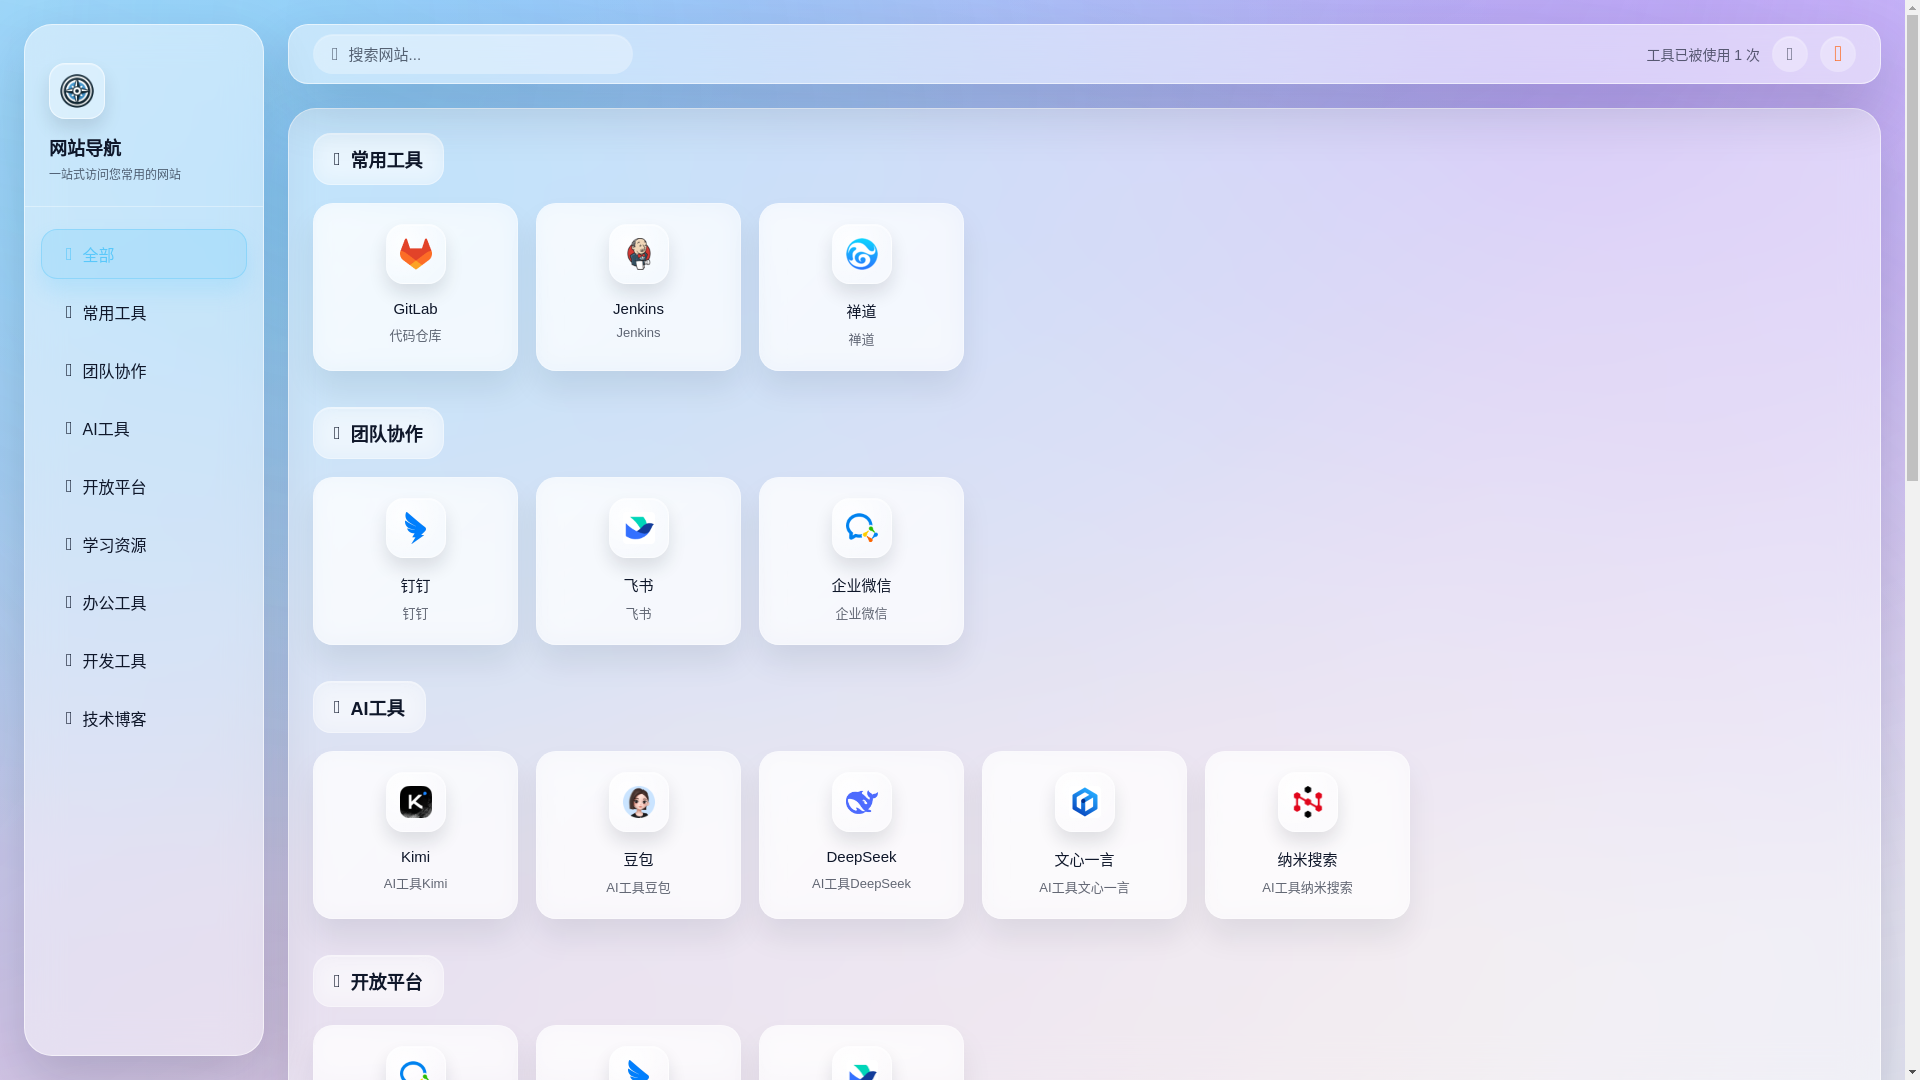Open the 纳米搜索 icon
This screenshot has width=1920, height=1080.
pyautogui.click(x=1307, y=802)
